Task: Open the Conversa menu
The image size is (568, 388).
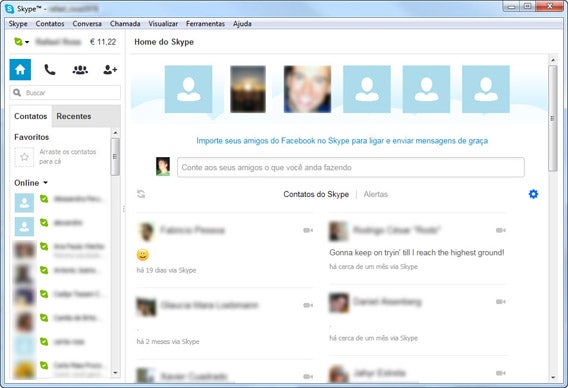Action: (87, 24)
